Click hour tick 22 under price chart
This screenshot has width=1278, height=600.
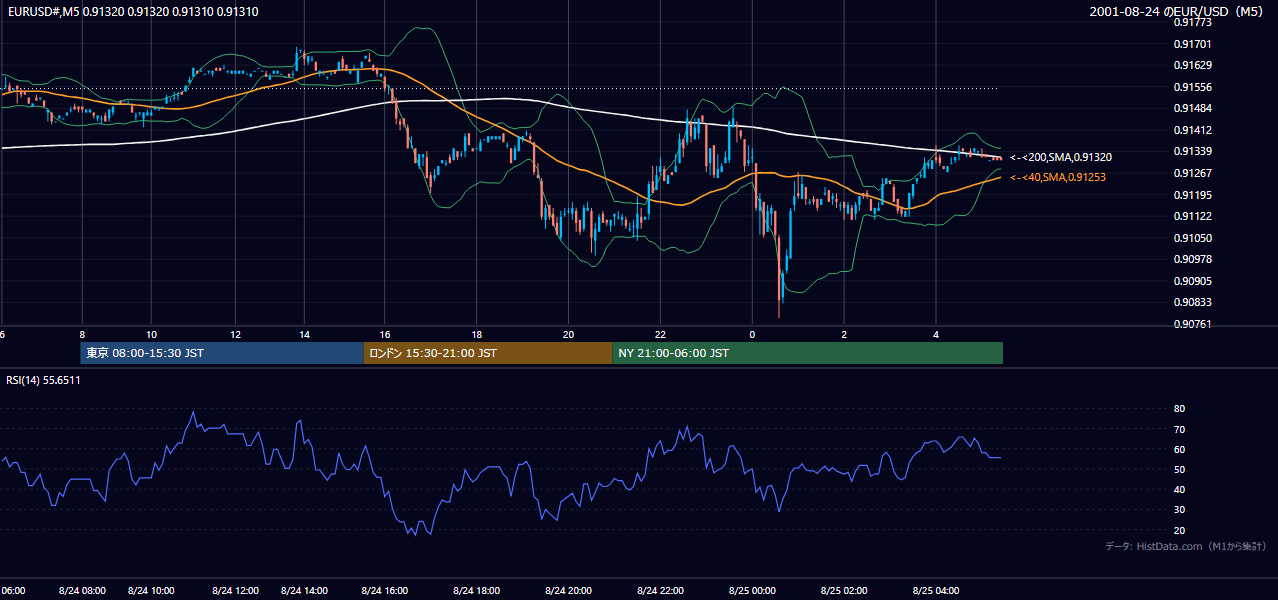pyautogui.click(x=660, y=334)
